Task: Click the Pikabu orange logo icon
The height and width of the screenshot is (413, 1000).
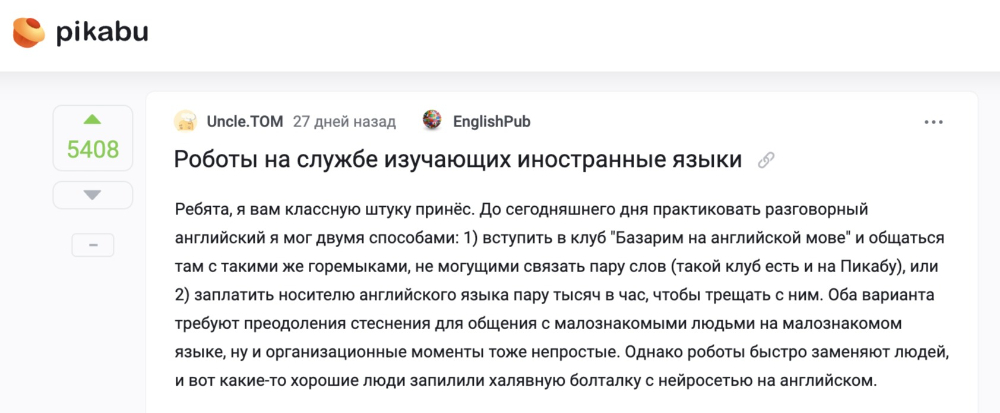Action: click(x=28, y=32)
